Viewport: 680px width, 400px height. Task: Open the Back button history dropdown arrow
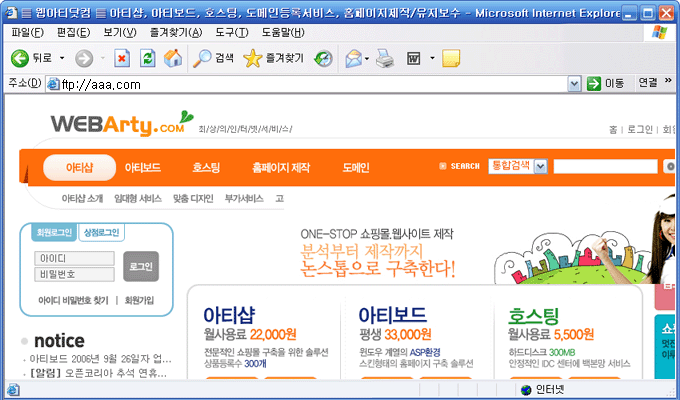point(62,58)
